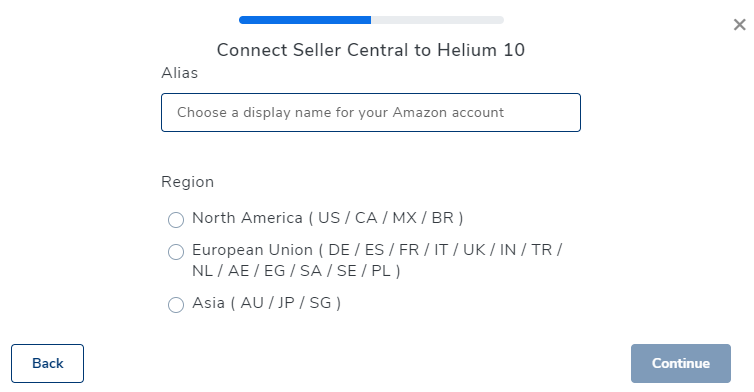This screenshot has width=754, height=392.
Task: Click the 'US / CA / MX / BR' country list
Action: click(x=386, y=218)
